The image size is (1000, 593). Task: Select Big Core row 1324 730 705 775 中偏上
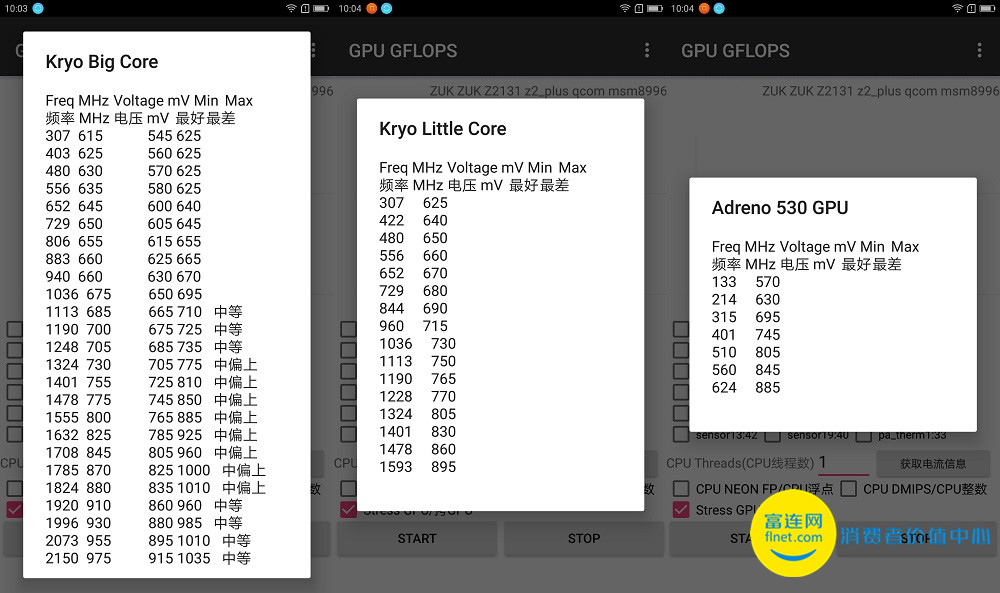[x=152, y=365]
